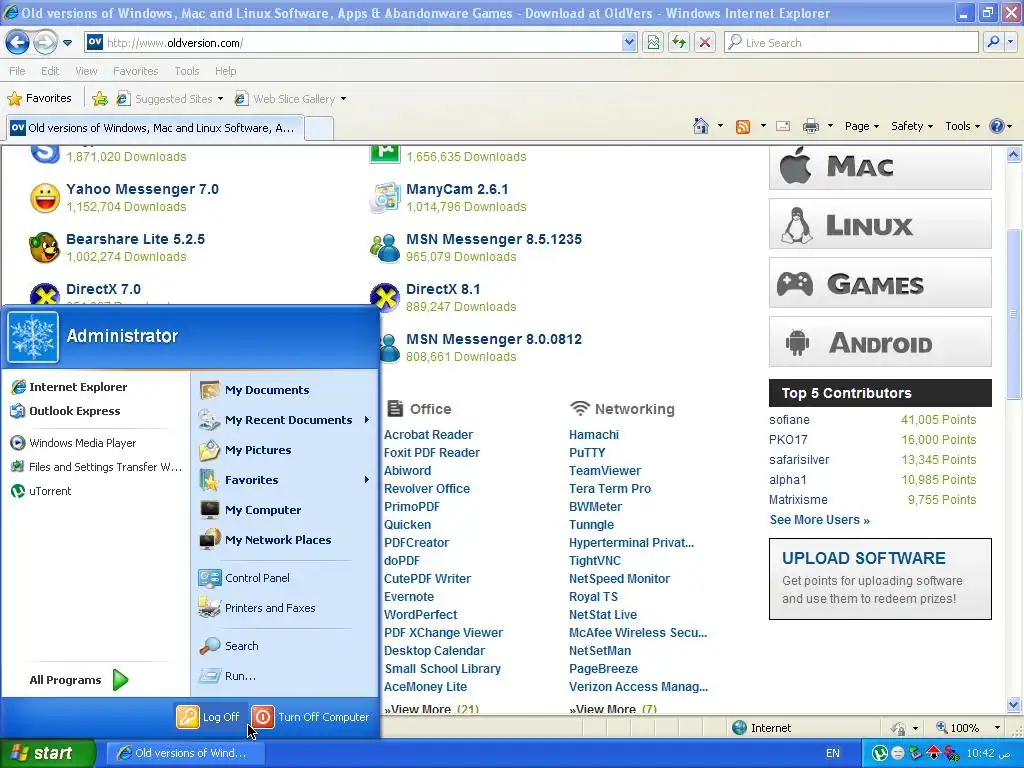Viewport: 1024px width, 768px height.
Task: Click the Log Off button
Action: [208, 717]
